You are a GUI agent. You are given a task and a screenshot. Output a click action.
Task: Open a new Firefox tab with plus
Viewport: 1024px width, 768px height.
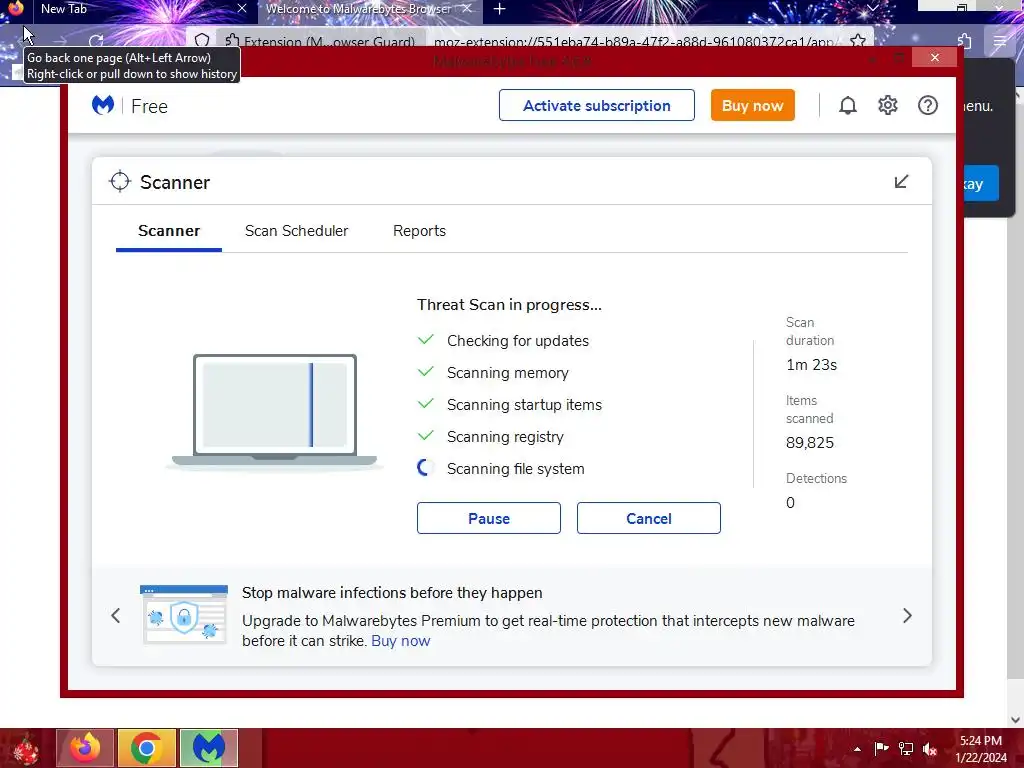pyautogui.click(x=500, y=8)
